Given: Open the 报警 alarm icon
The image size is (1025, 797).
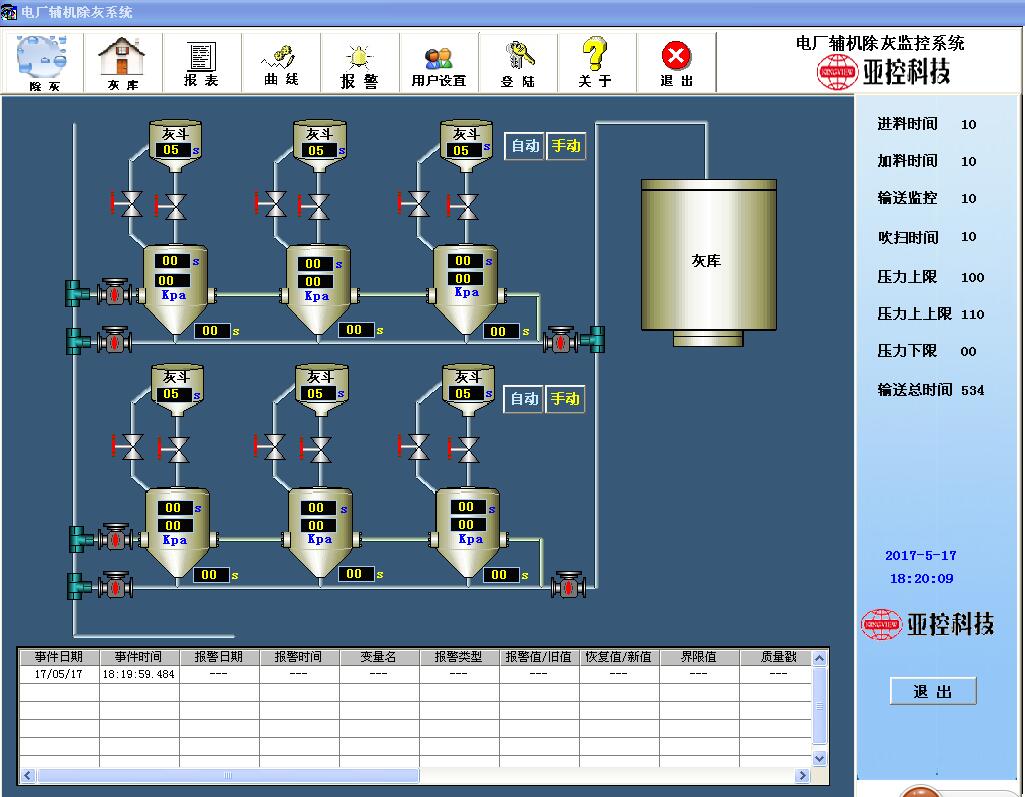Looking at the screenshot, I should pos(358,62).
